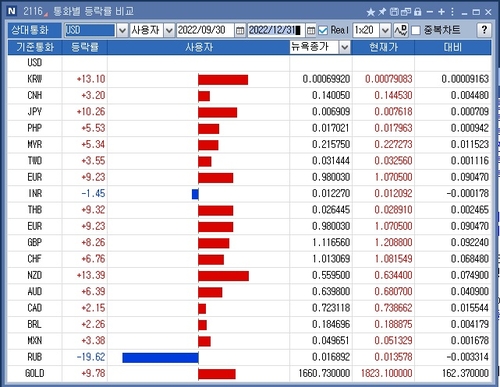
Task: Select the GOLD row
Action: click(249, 373)
